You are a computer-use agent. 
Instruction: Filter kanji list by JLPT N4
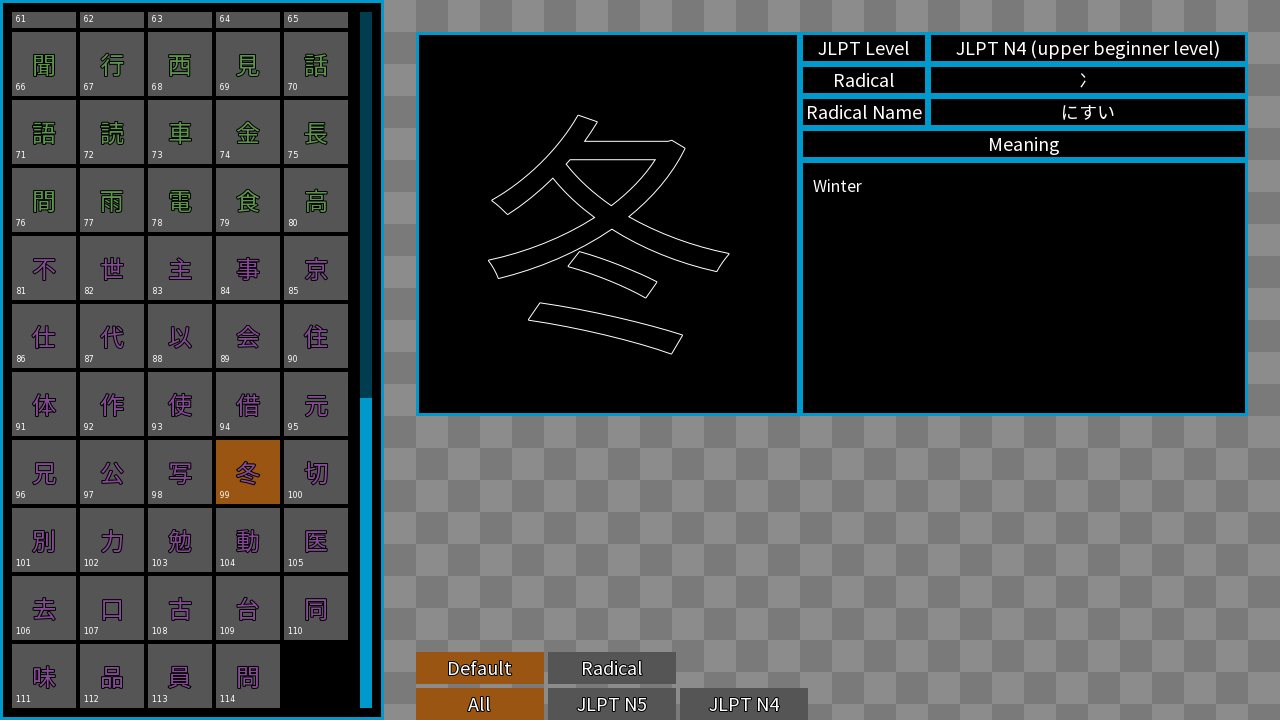click(x=744, y=704)
